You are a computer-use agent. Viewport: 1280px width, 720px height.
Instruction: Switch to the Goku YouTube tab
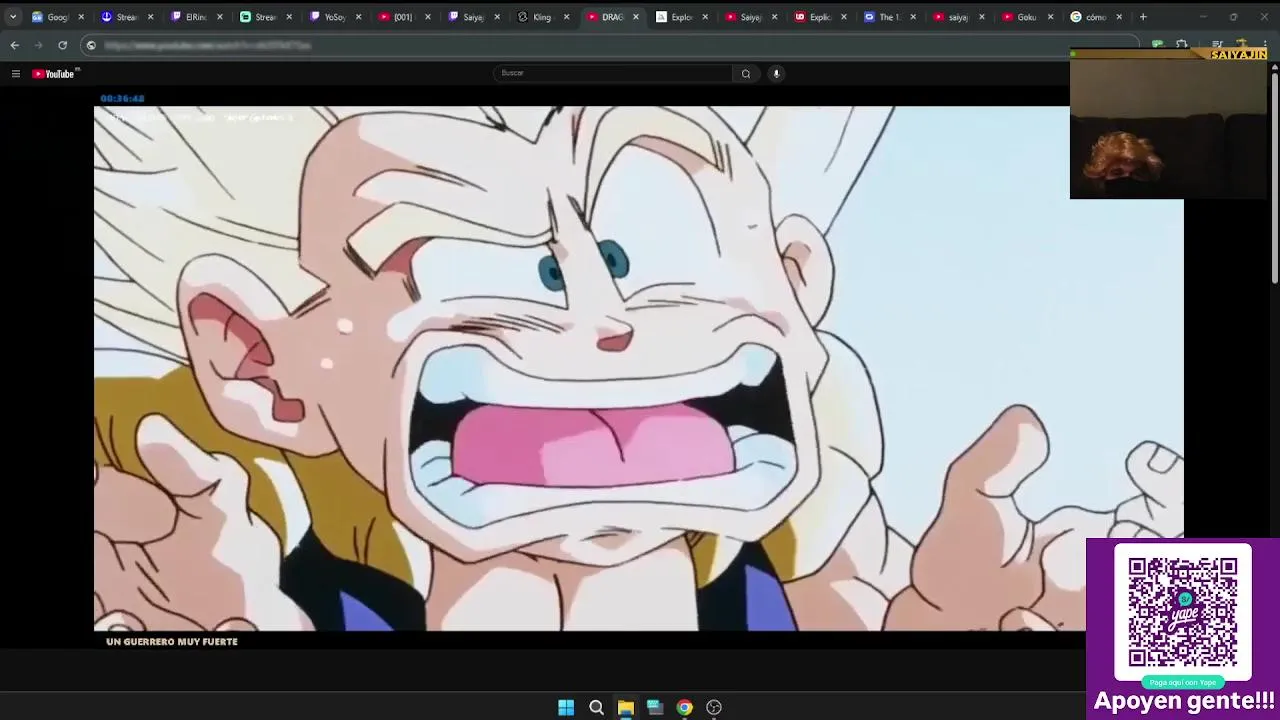pos(1026,17)
